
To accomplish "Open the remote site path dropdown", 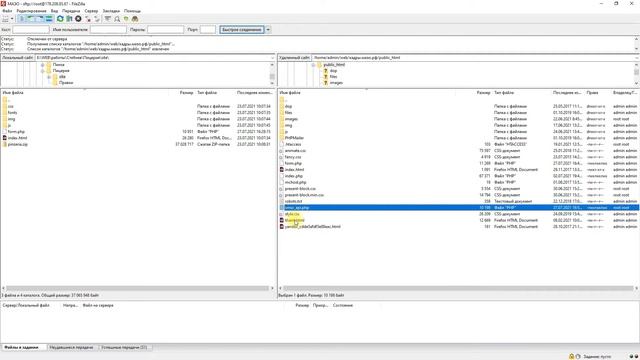I will 637,58.
